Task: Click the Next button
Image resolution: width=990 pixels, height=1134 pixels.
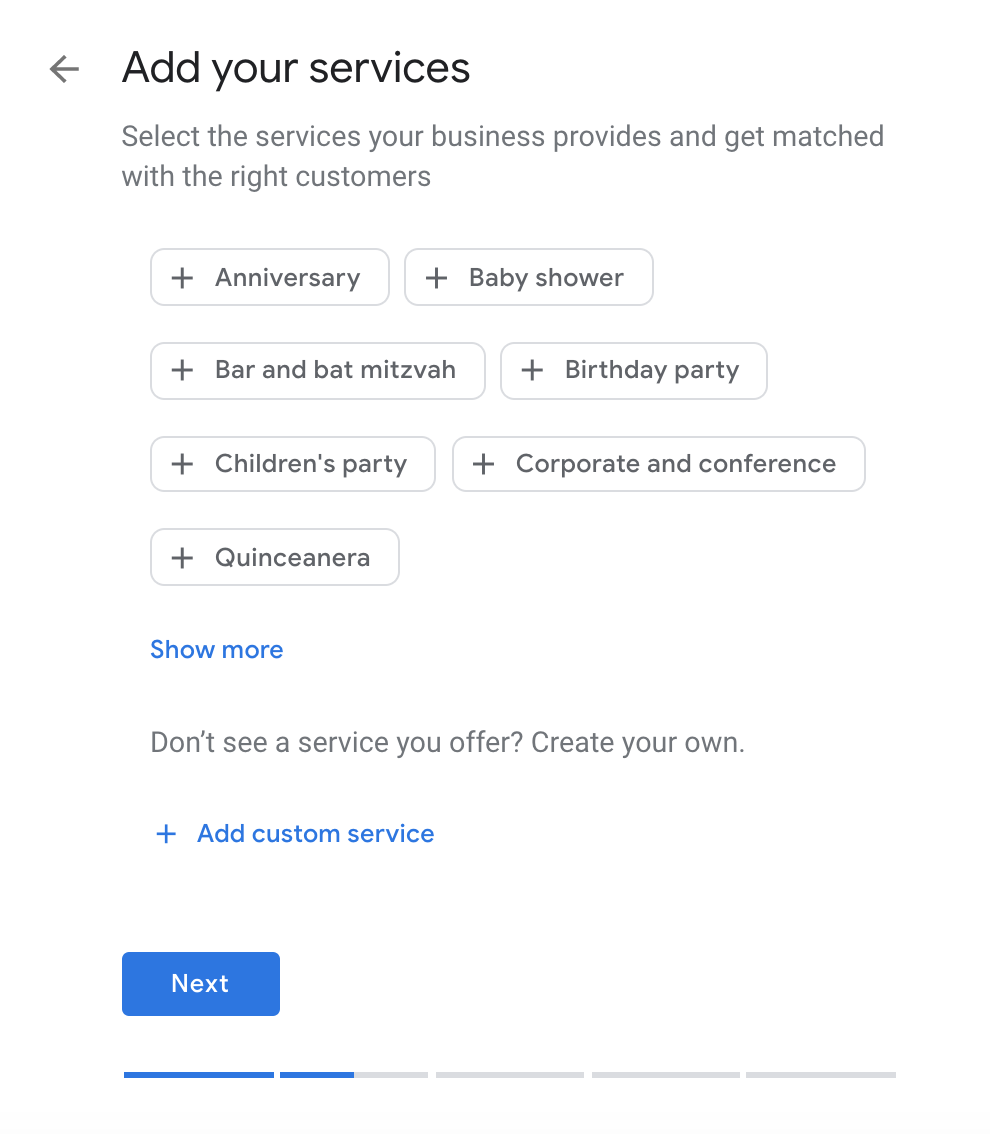Action: [x=200, y=984]
